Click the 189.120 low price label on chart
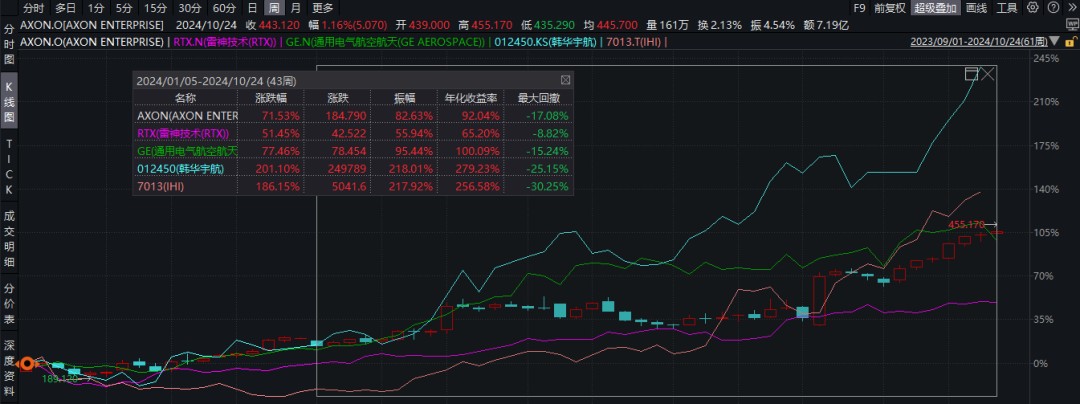 click(59, 378)
